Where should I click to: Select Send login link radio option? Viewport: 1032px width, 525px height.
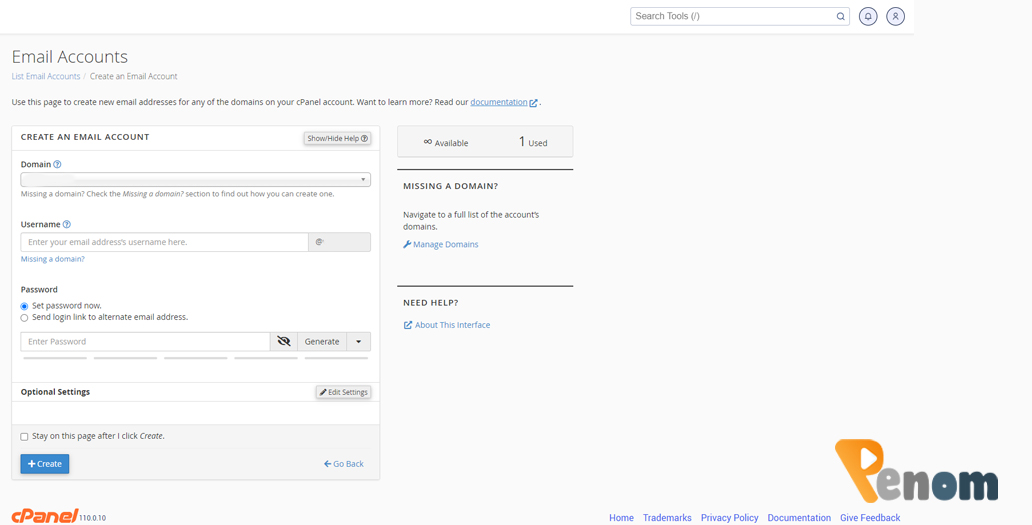point(24,318)
